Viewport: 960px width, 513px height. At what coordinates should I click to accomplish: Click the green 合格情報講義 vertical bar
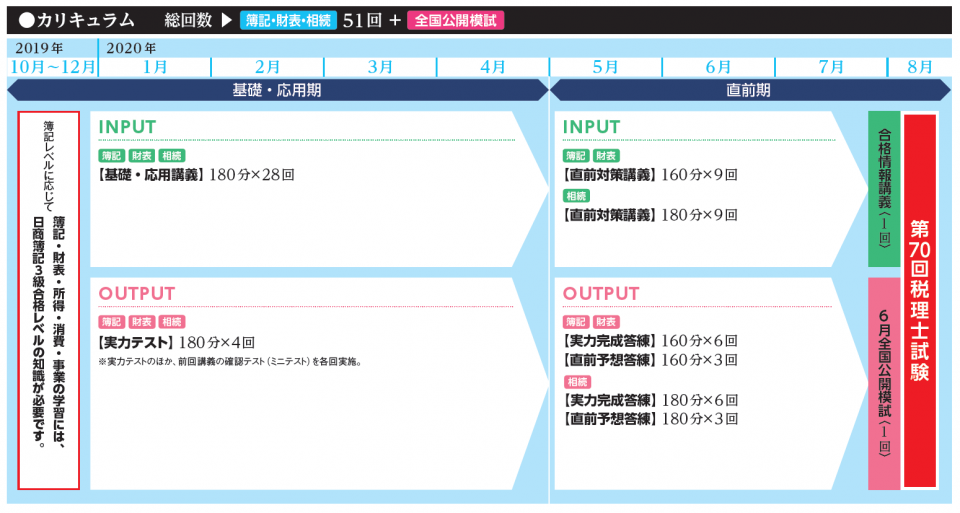(x=884, y=190)
